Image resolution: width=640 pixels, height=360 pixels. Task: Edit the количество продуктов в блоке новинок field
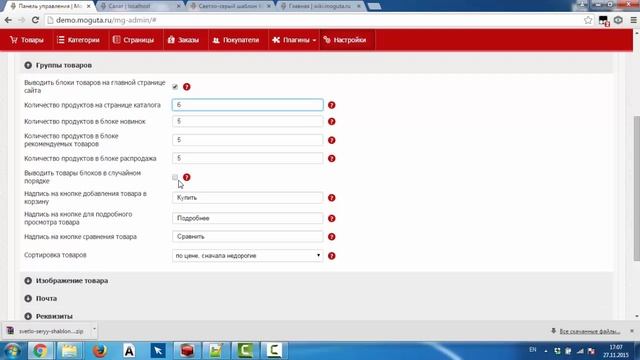(248, 121)
